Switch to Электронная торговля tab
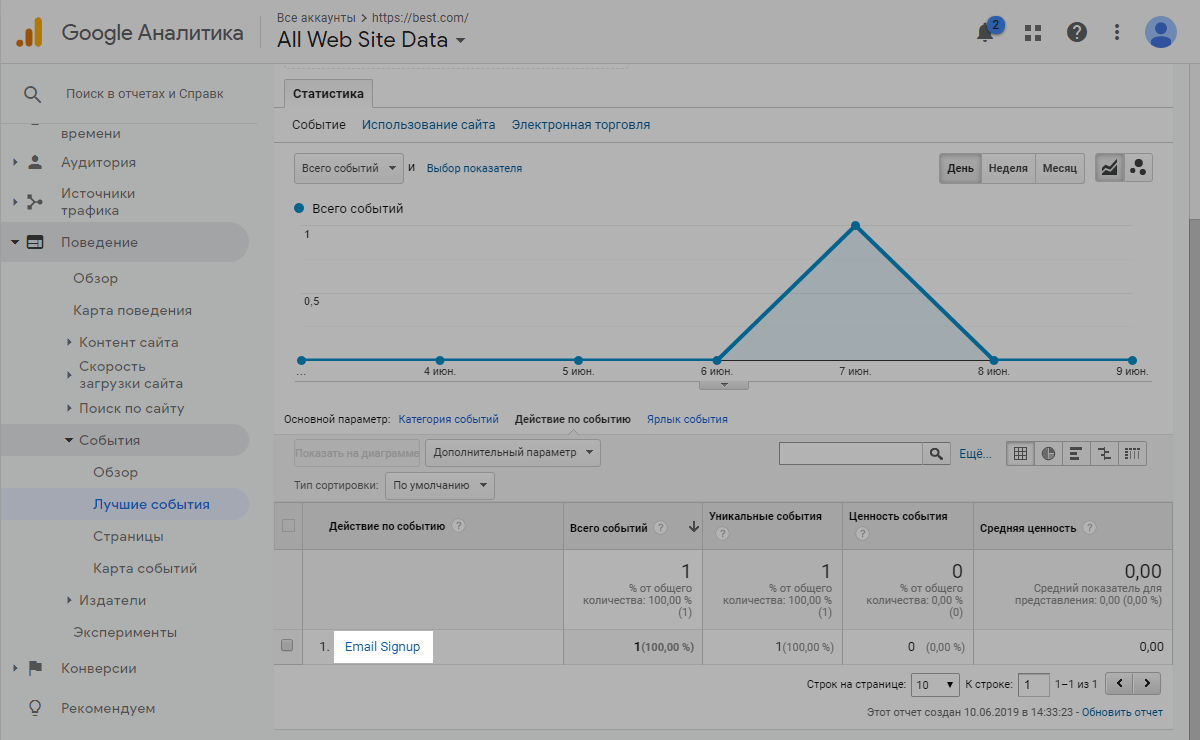This screenshot has height=740, width=1200. point(580,125)
